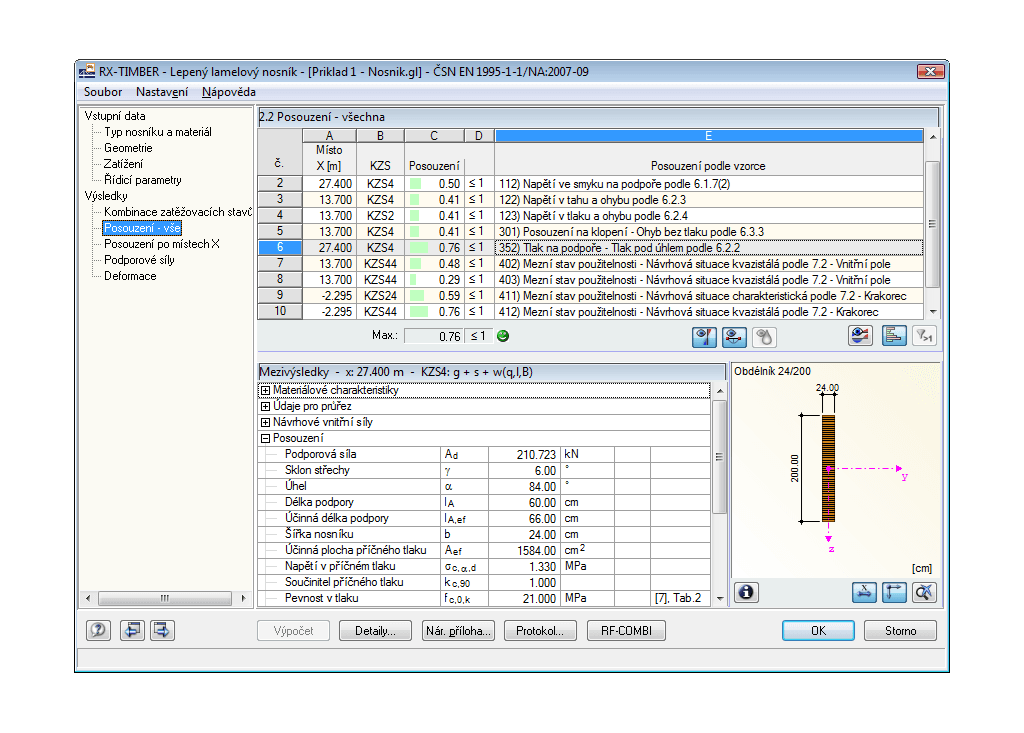
Task: Select Posouzení - vše tree item
Action: coord(142,228)
